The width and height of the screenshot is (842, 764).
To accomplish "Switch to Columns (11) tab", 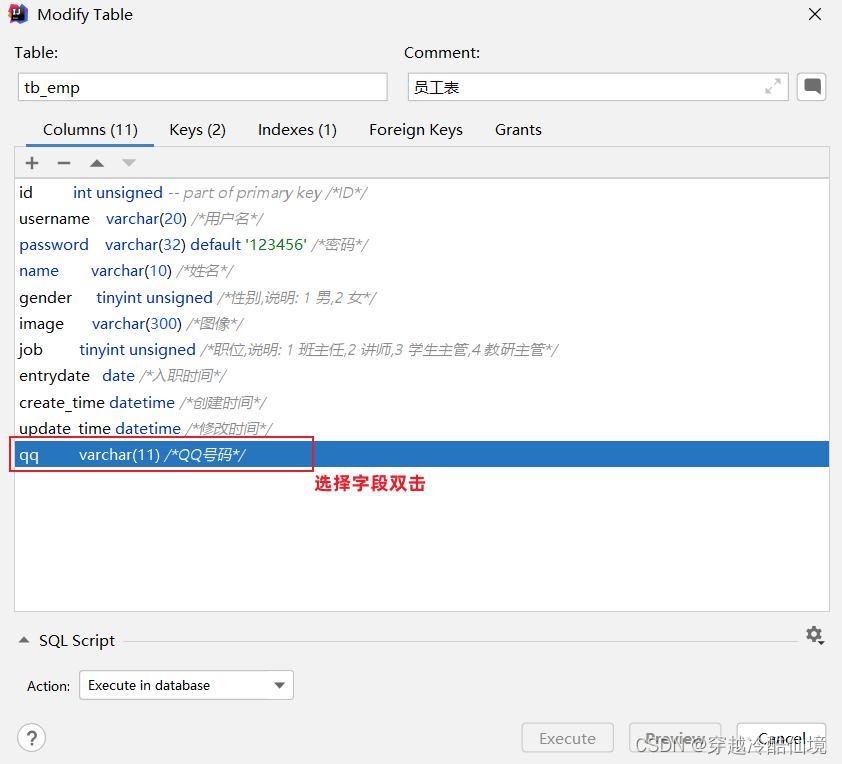I will click(x=90, y=130).
